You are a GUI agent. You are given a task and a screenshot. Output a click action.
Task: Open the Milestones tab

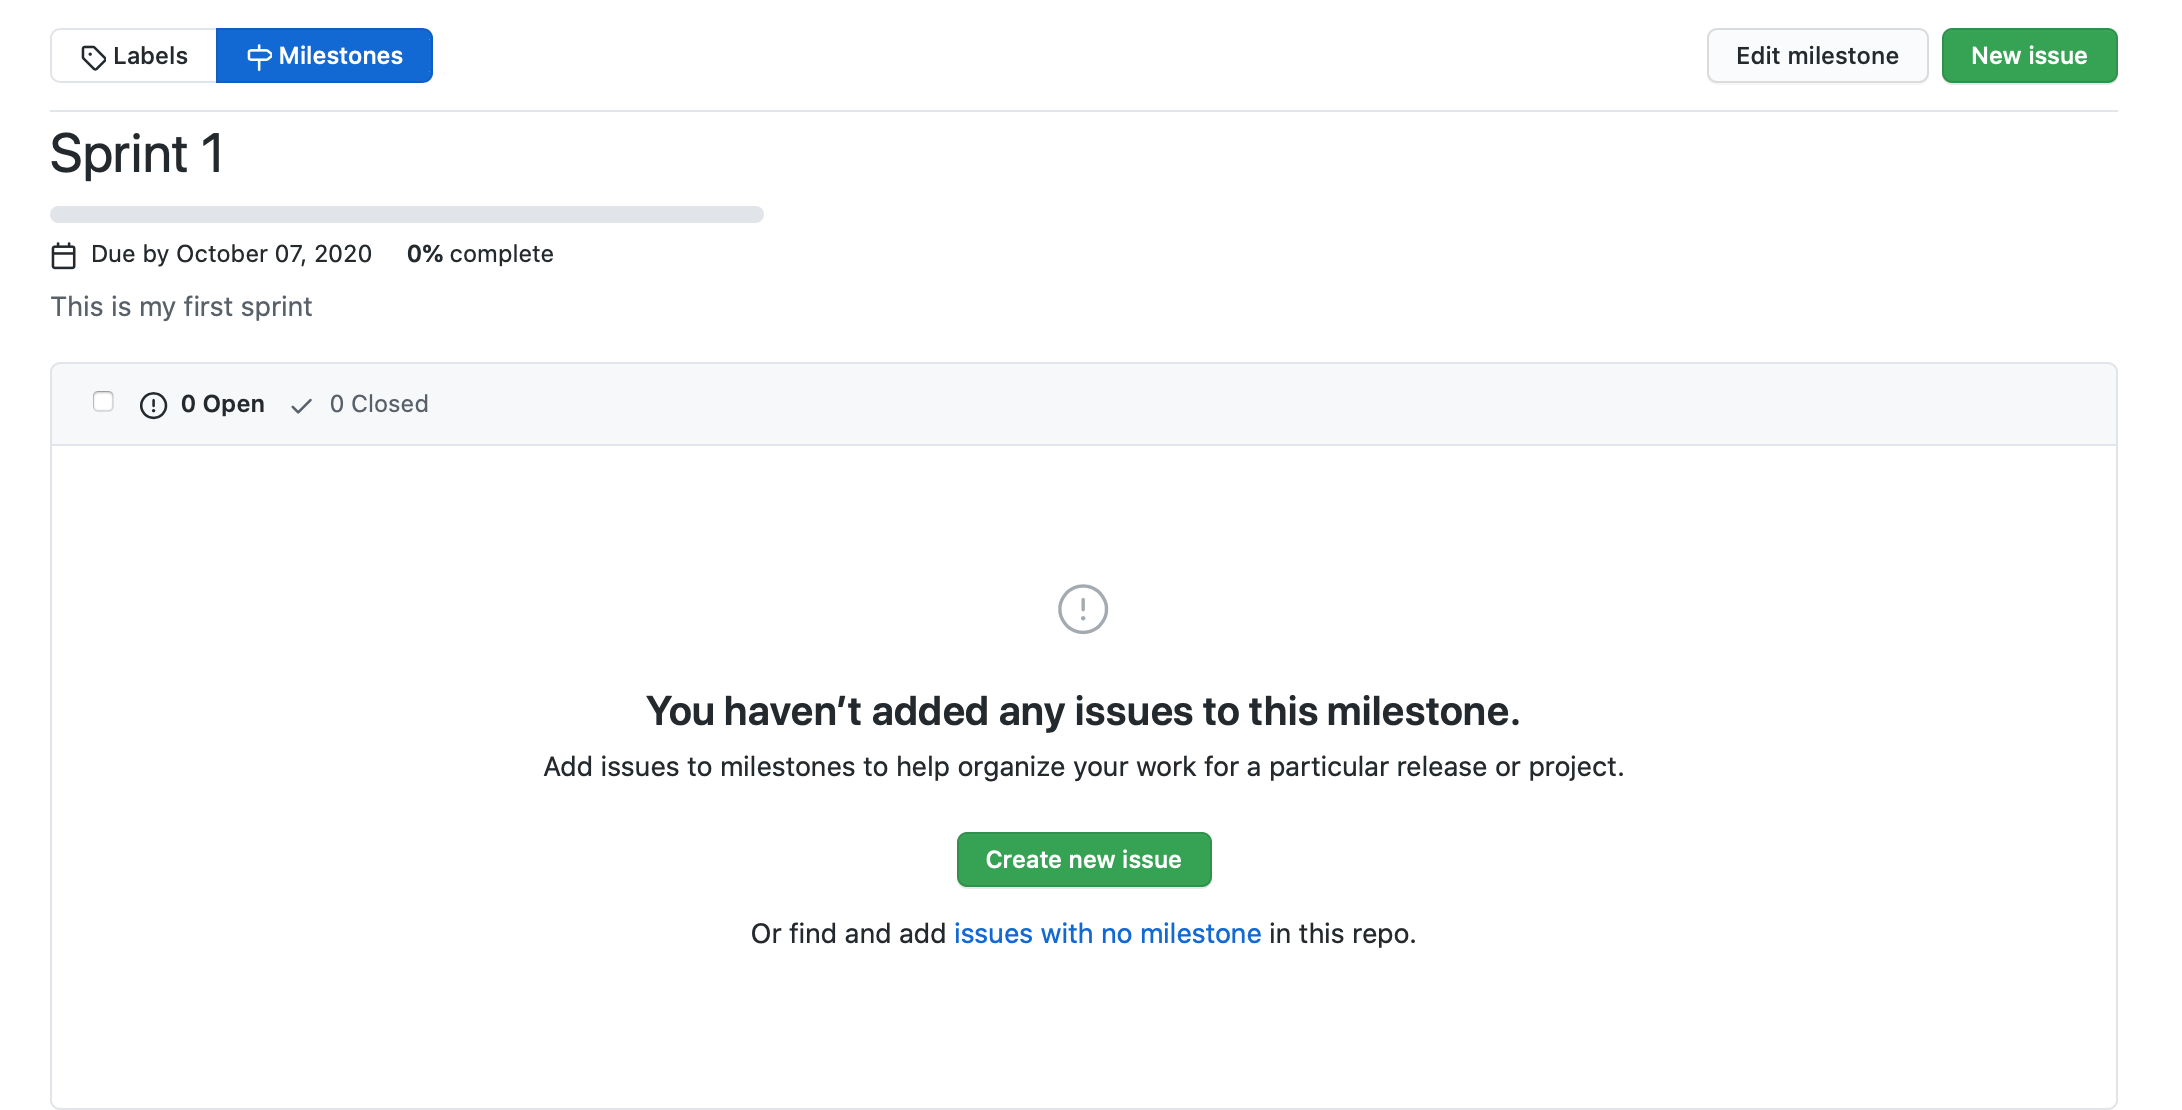(x=324, y=56)
